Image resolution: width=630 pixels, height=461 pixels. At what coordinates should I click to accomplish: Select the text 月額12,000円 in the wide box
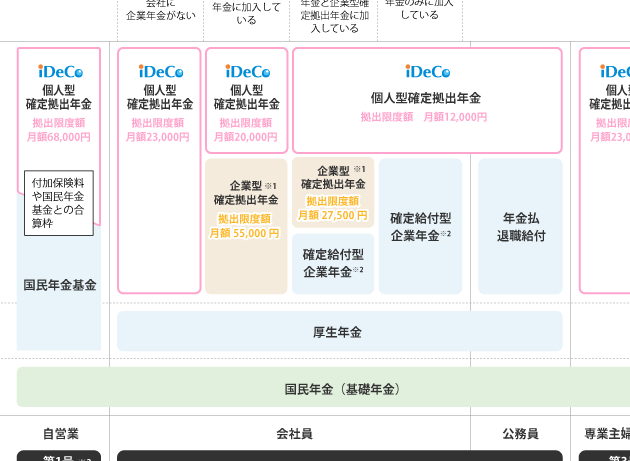[x=455, y=117]
